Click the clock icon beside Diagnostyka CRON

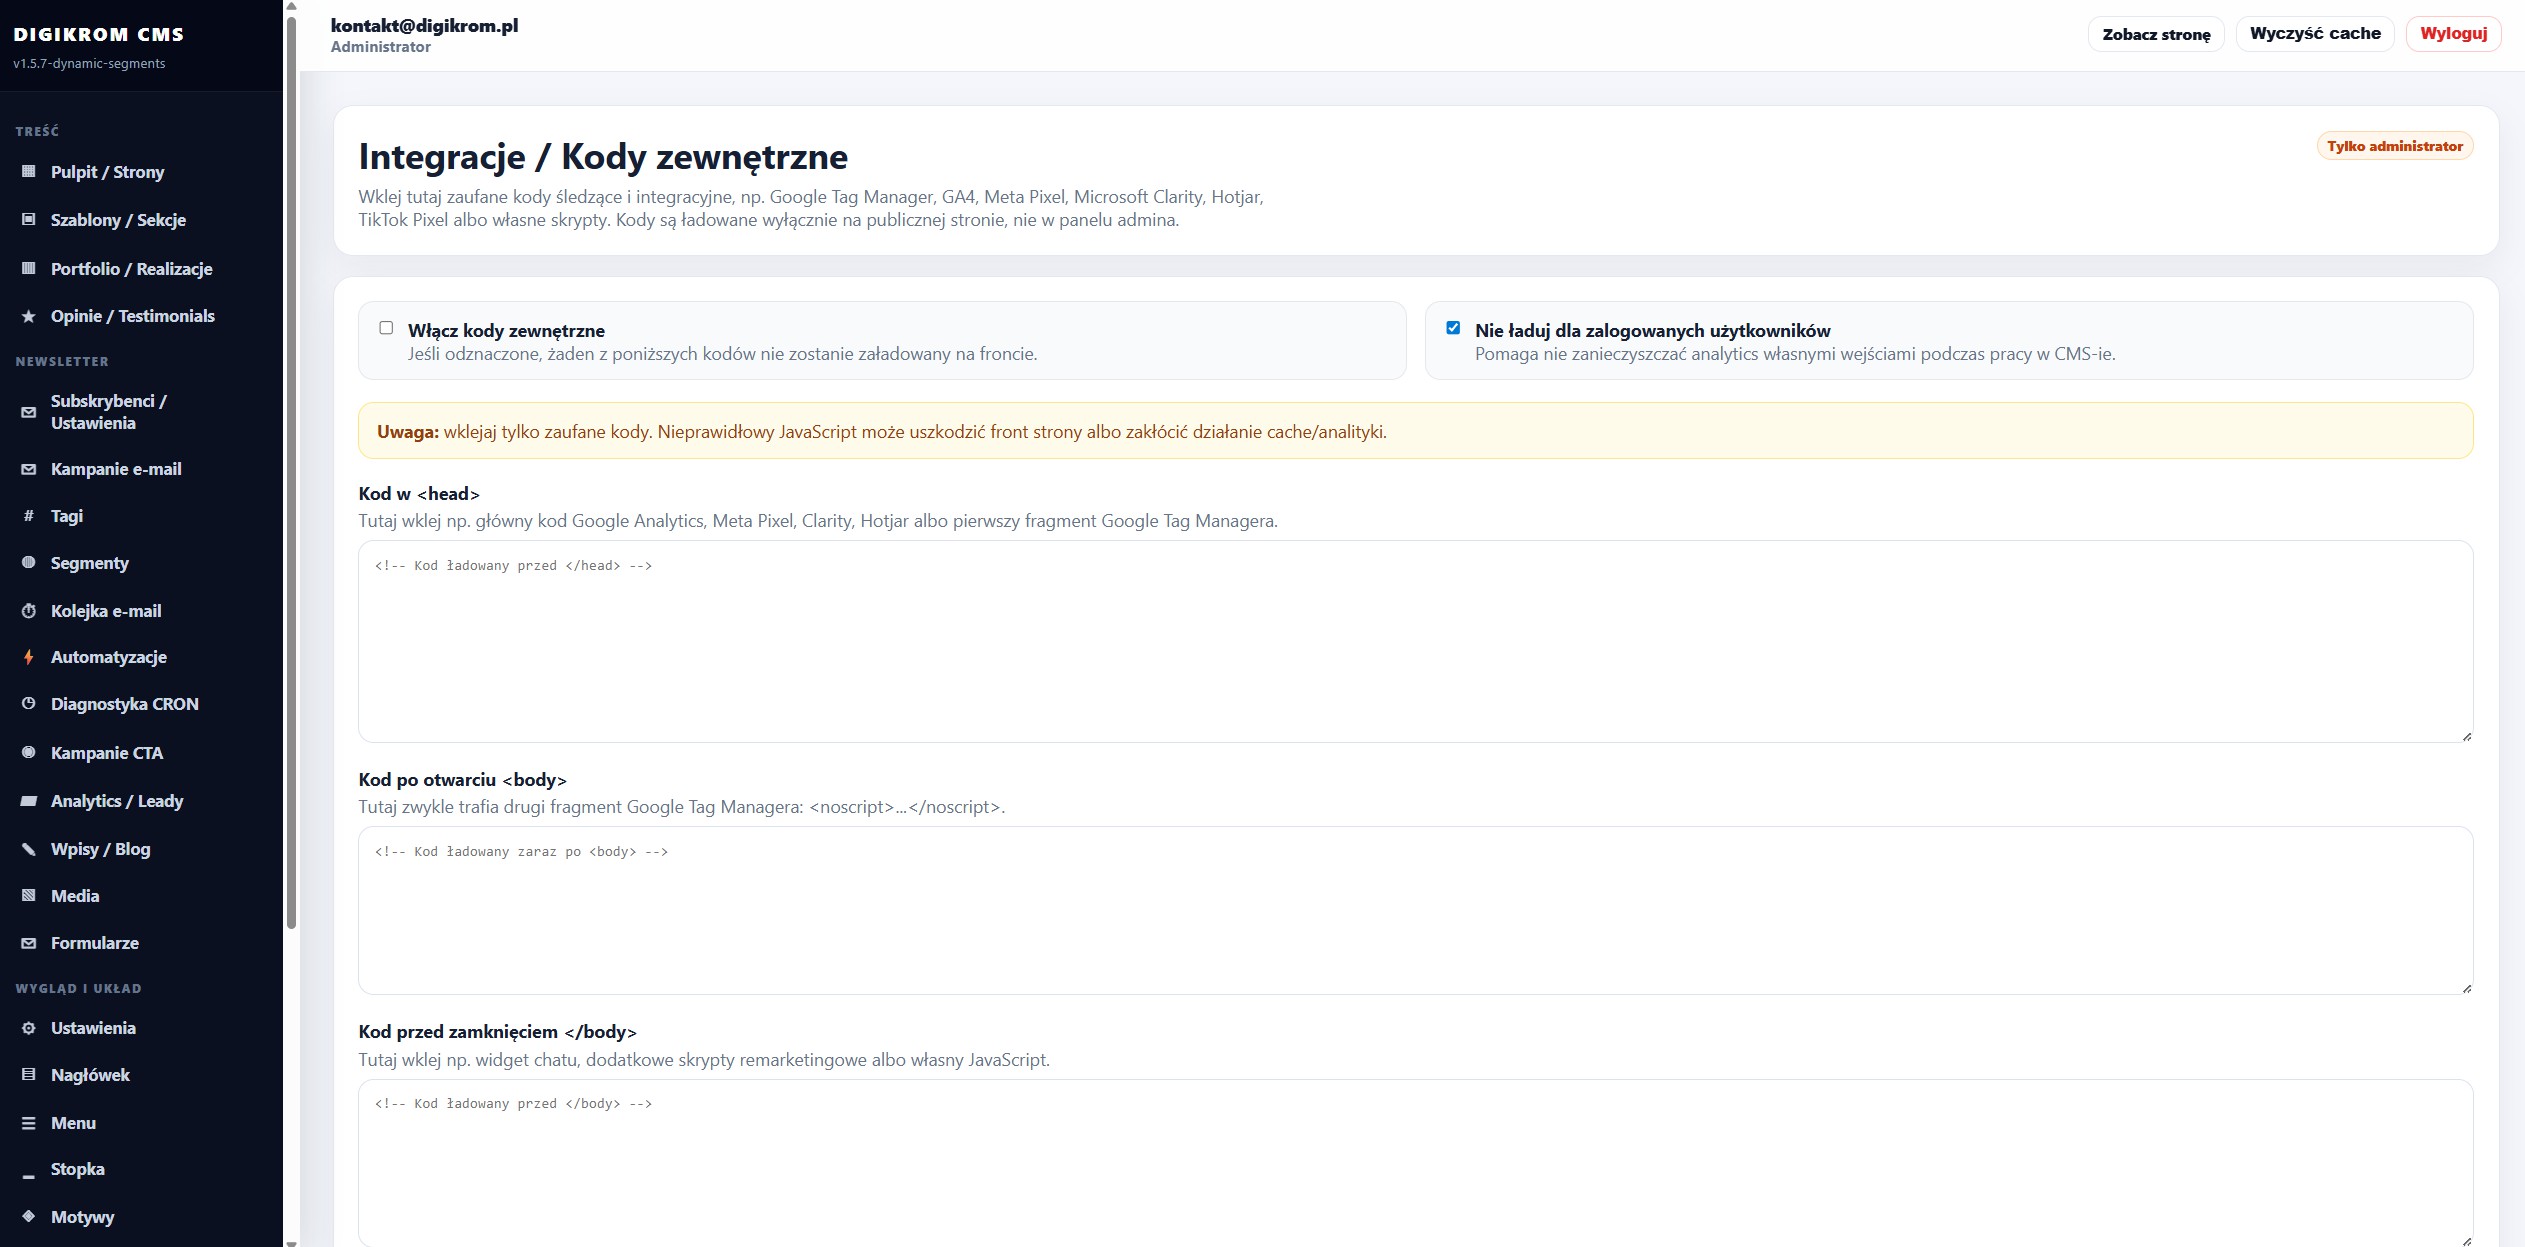coord(29,704)
